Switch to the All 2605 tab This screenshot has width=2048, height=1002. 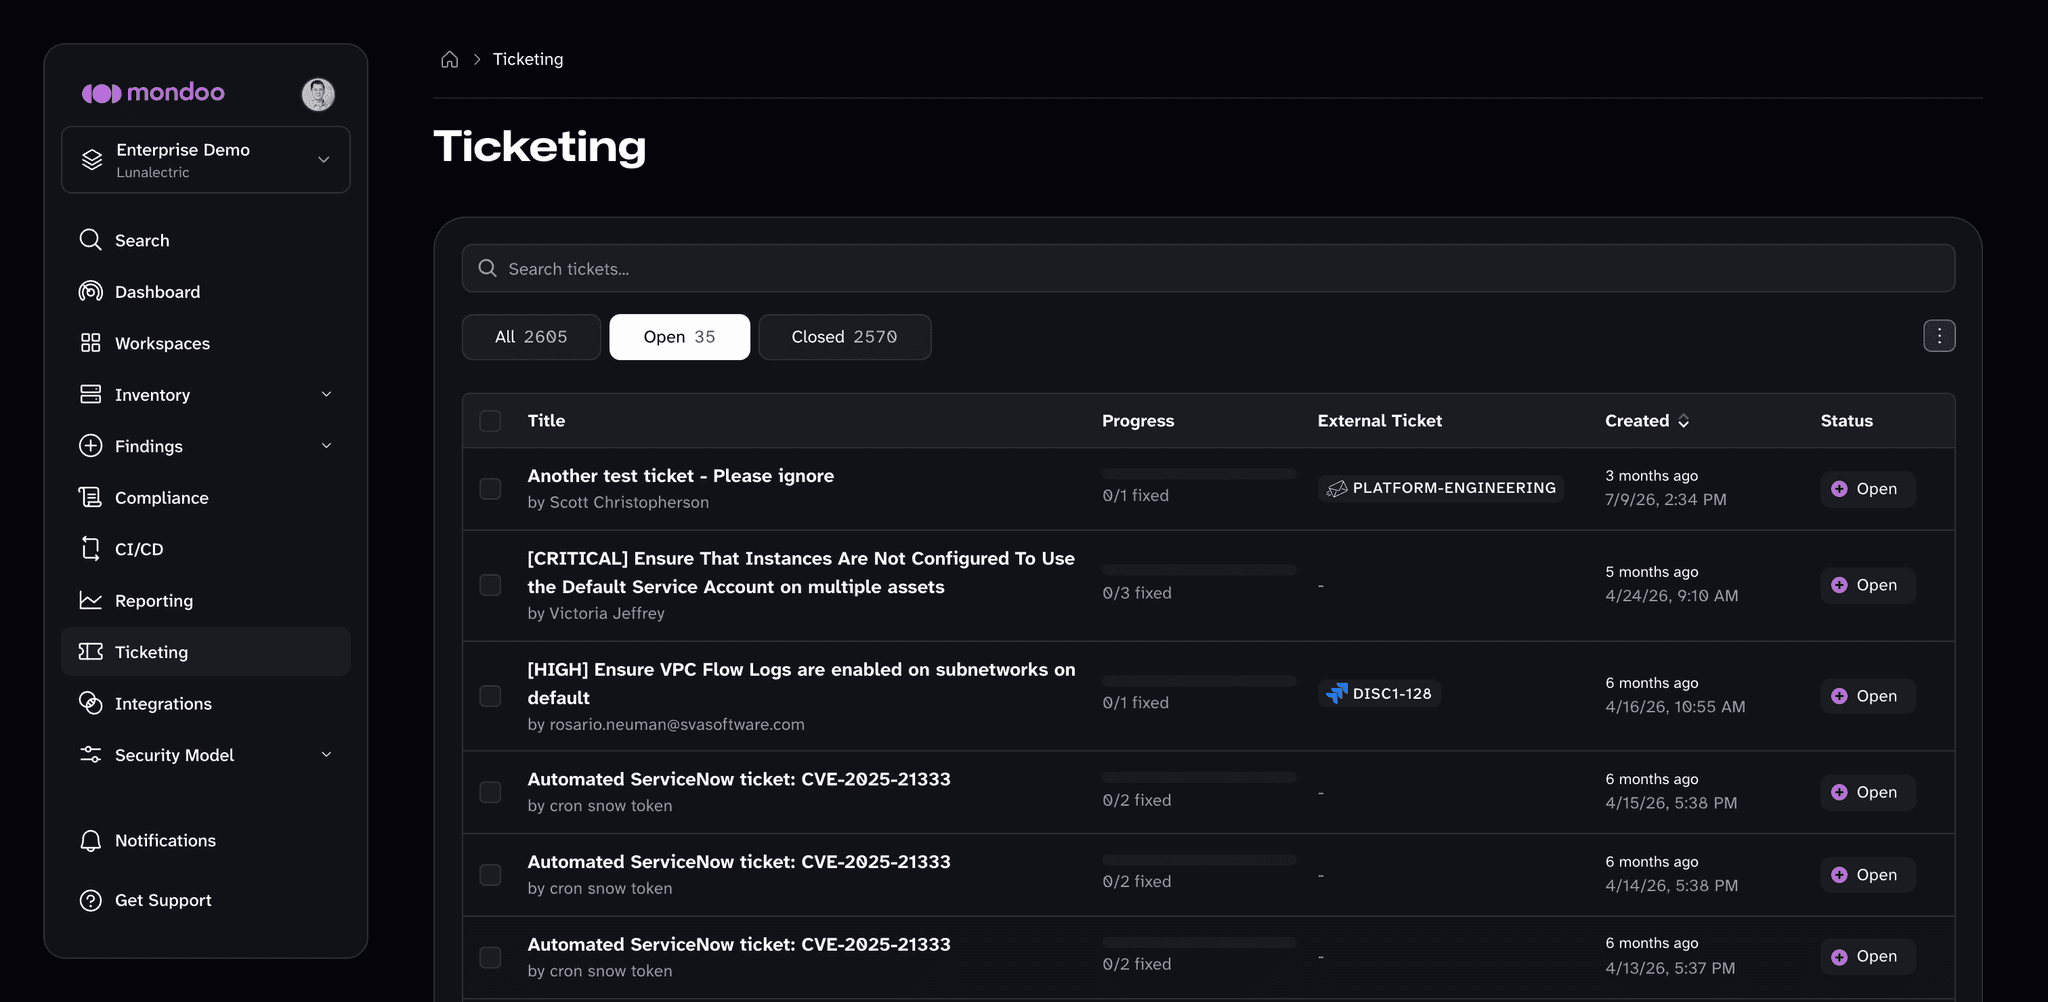[x=531, y=337]
